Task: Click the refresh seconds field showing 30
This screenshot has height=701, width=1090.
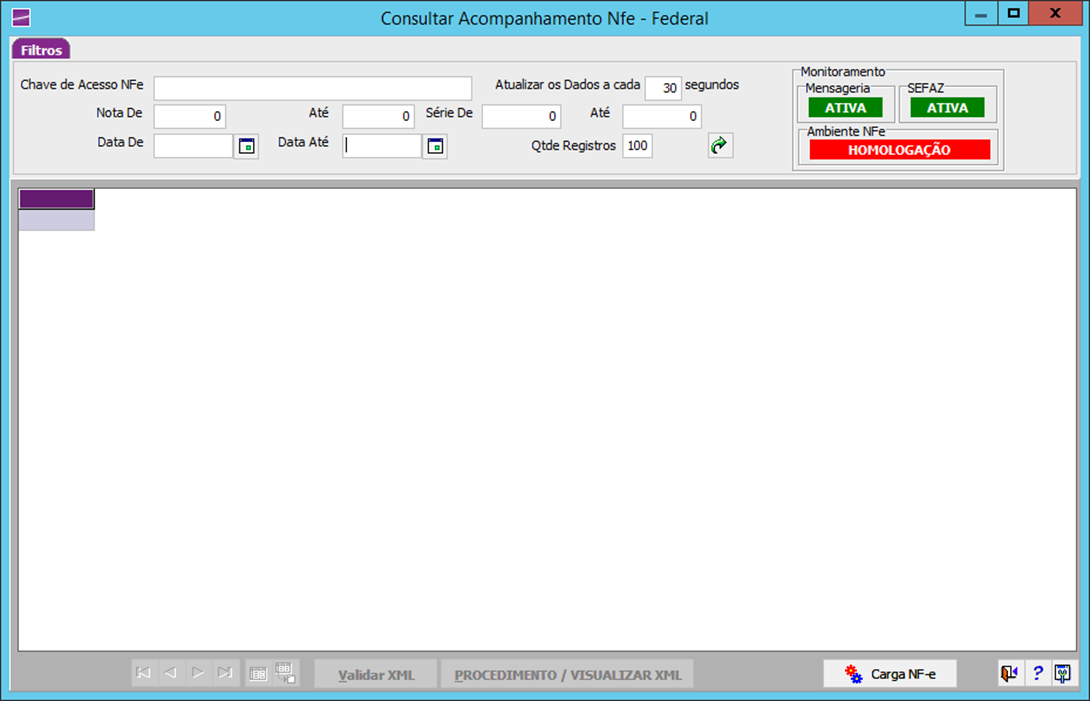Action: [663, 88]
